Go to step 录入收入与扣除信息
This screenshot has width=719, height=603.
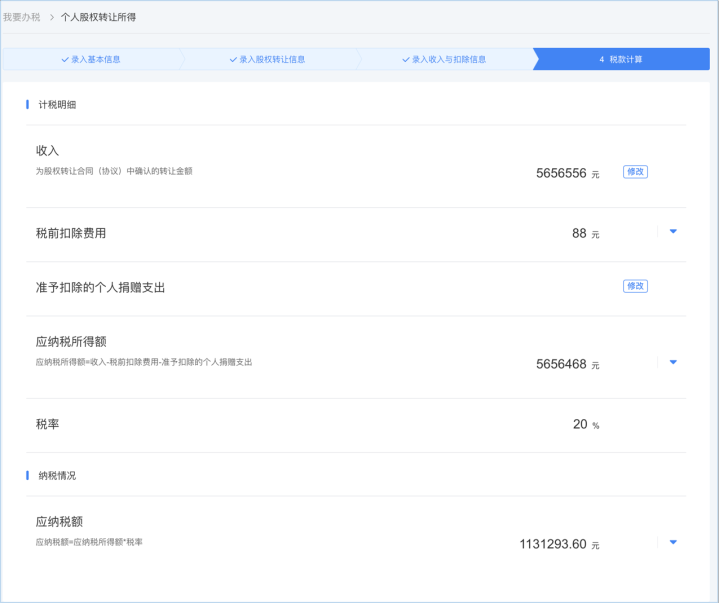tap(445, 59)
